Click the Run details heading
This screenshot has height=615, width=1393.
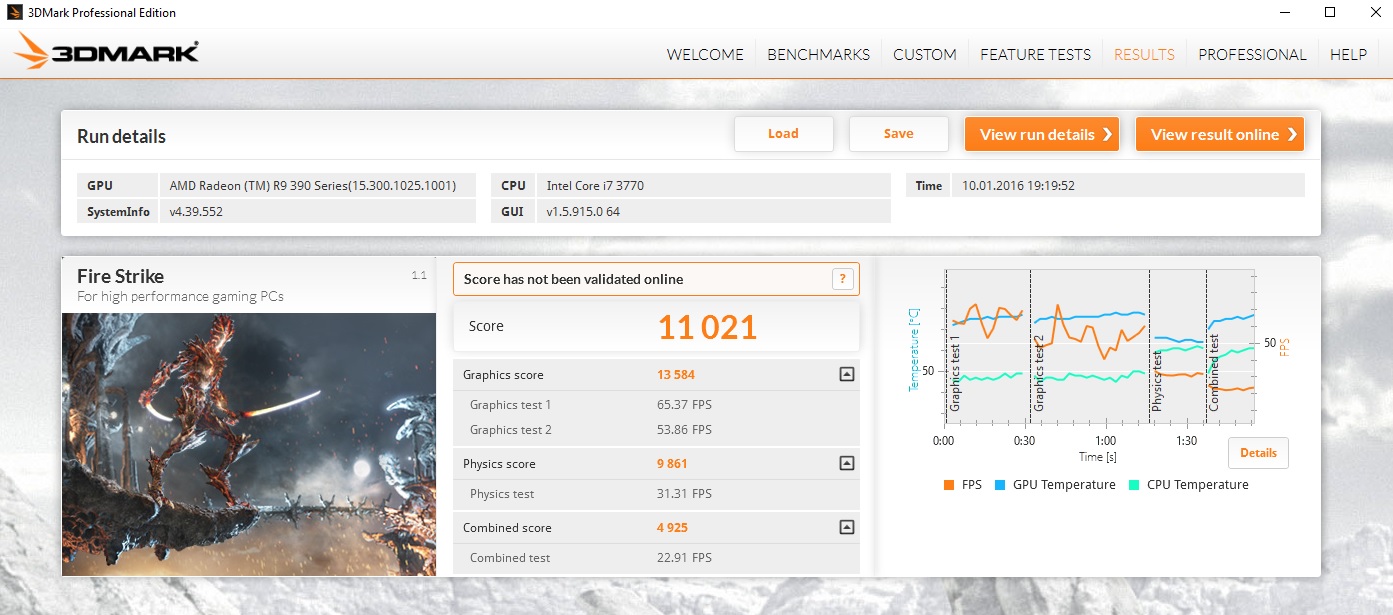coord(121,136)
